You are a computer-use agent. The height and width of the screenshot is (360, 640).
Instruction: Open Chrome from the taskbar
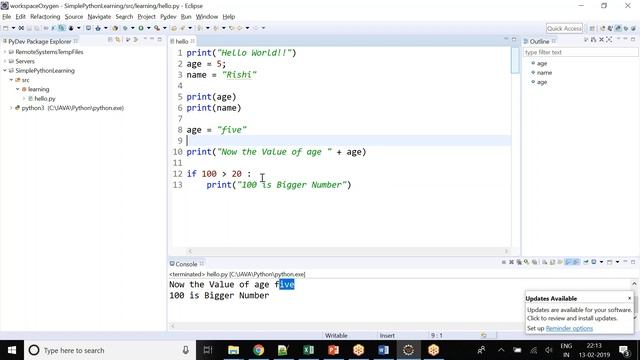(x=258, y=350)
